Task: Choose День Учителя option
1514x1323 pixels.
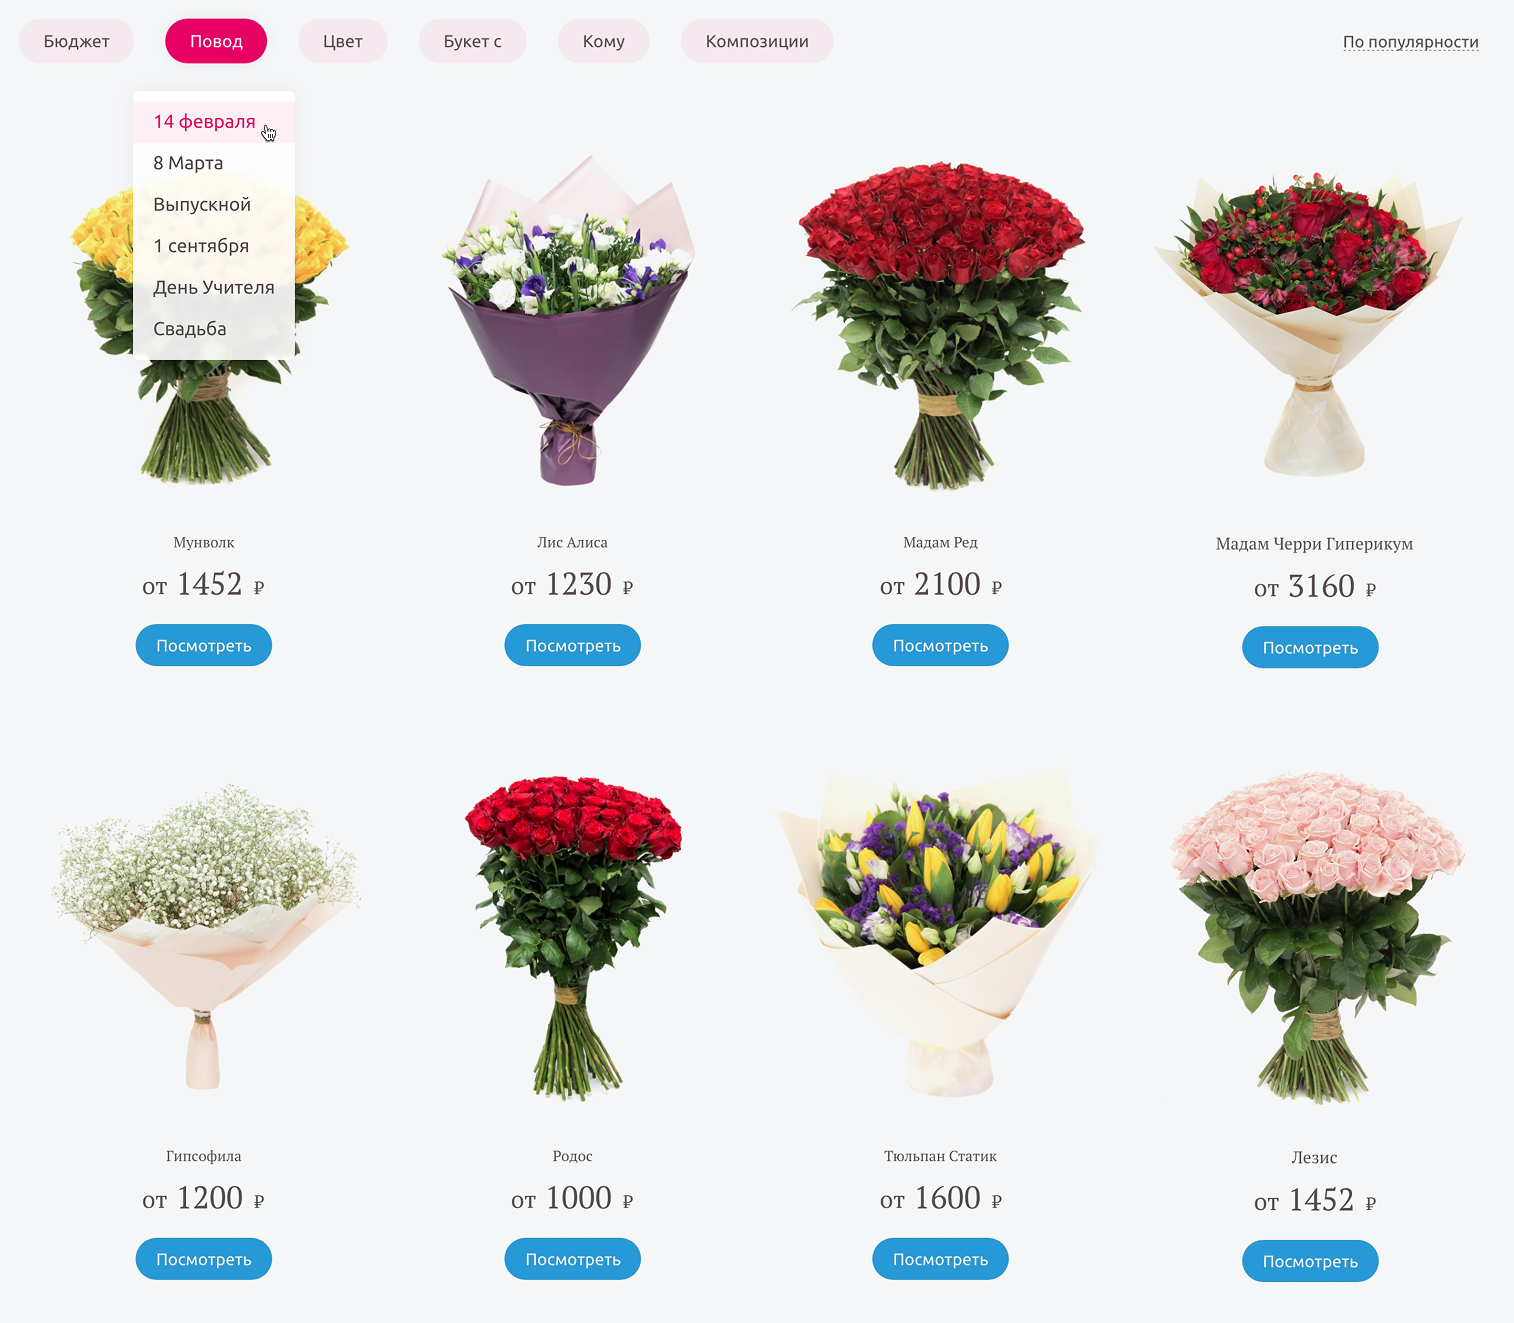Action: [214, 287]
